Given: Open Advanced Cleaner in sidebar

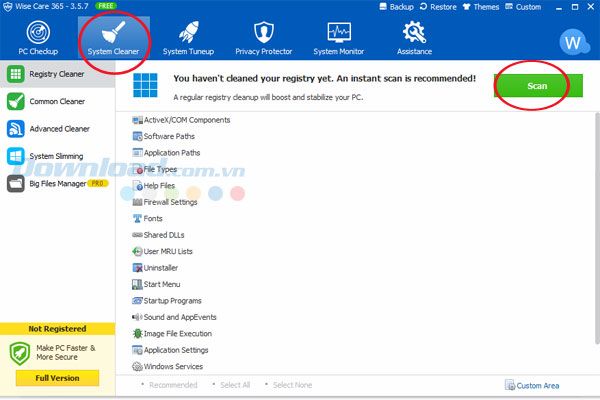Looking at the screenshot, I should tap(57, 129).
